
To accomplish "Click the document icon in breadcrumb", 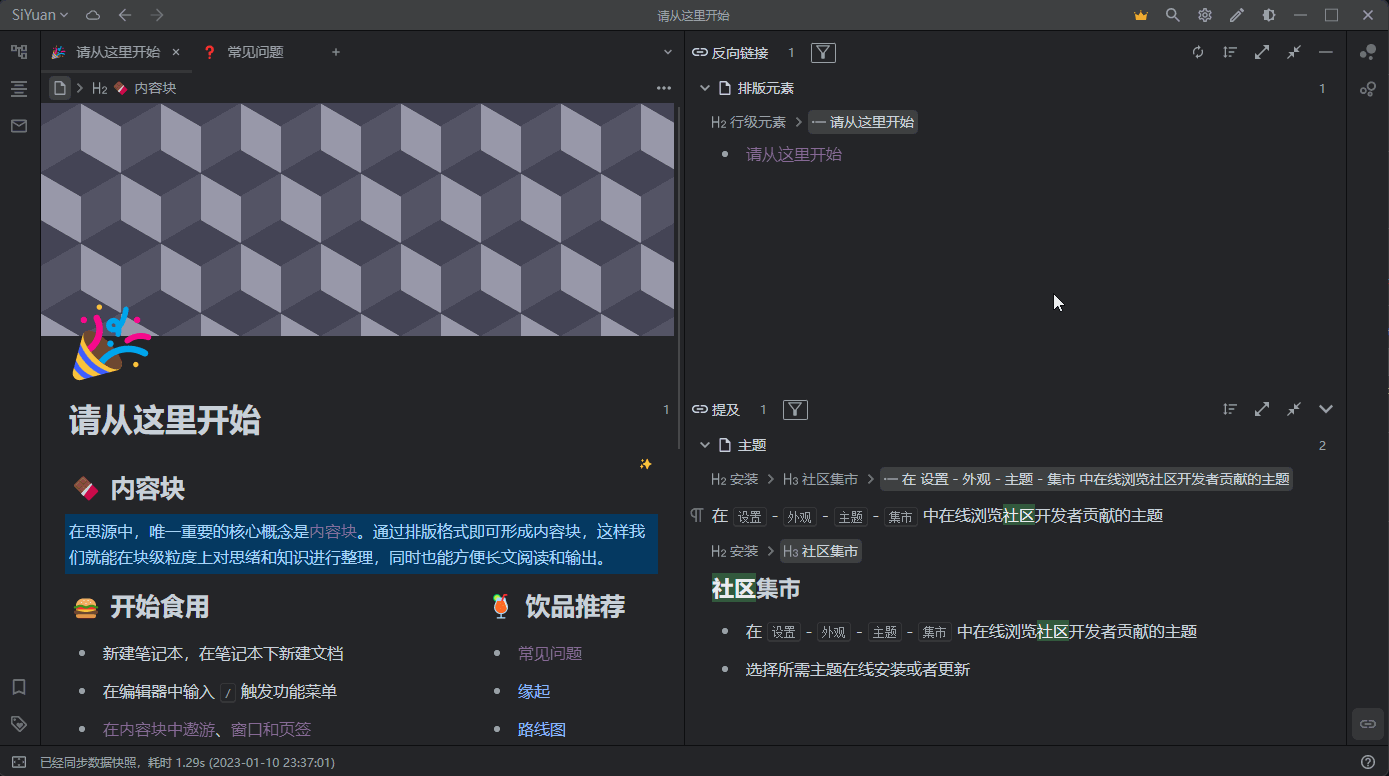I will pos(60,88).
